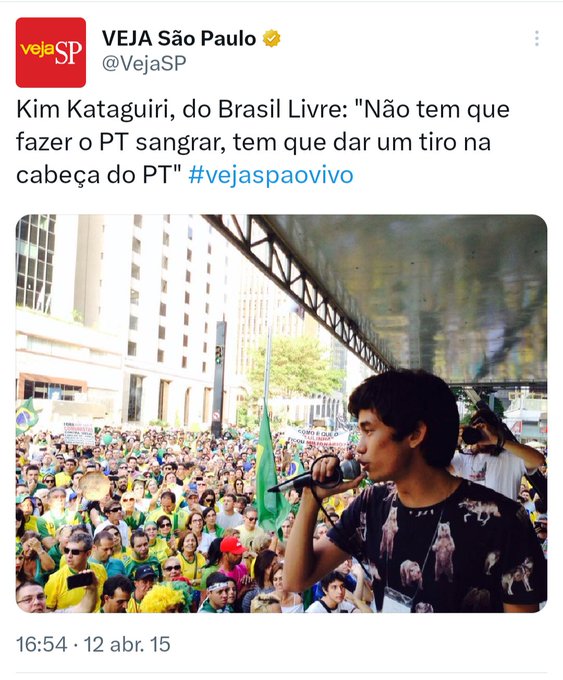Click the 16:54 tweet timestamp

pyautogui.click(x=42, y=644)
